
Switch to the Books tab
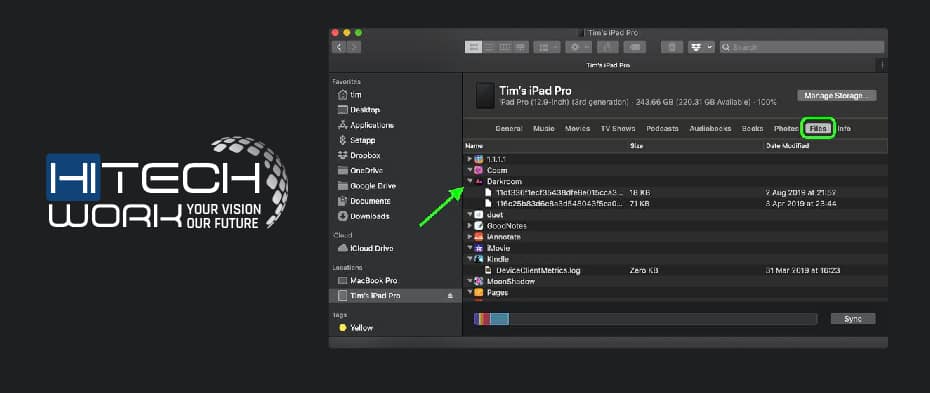coord(753,129)
